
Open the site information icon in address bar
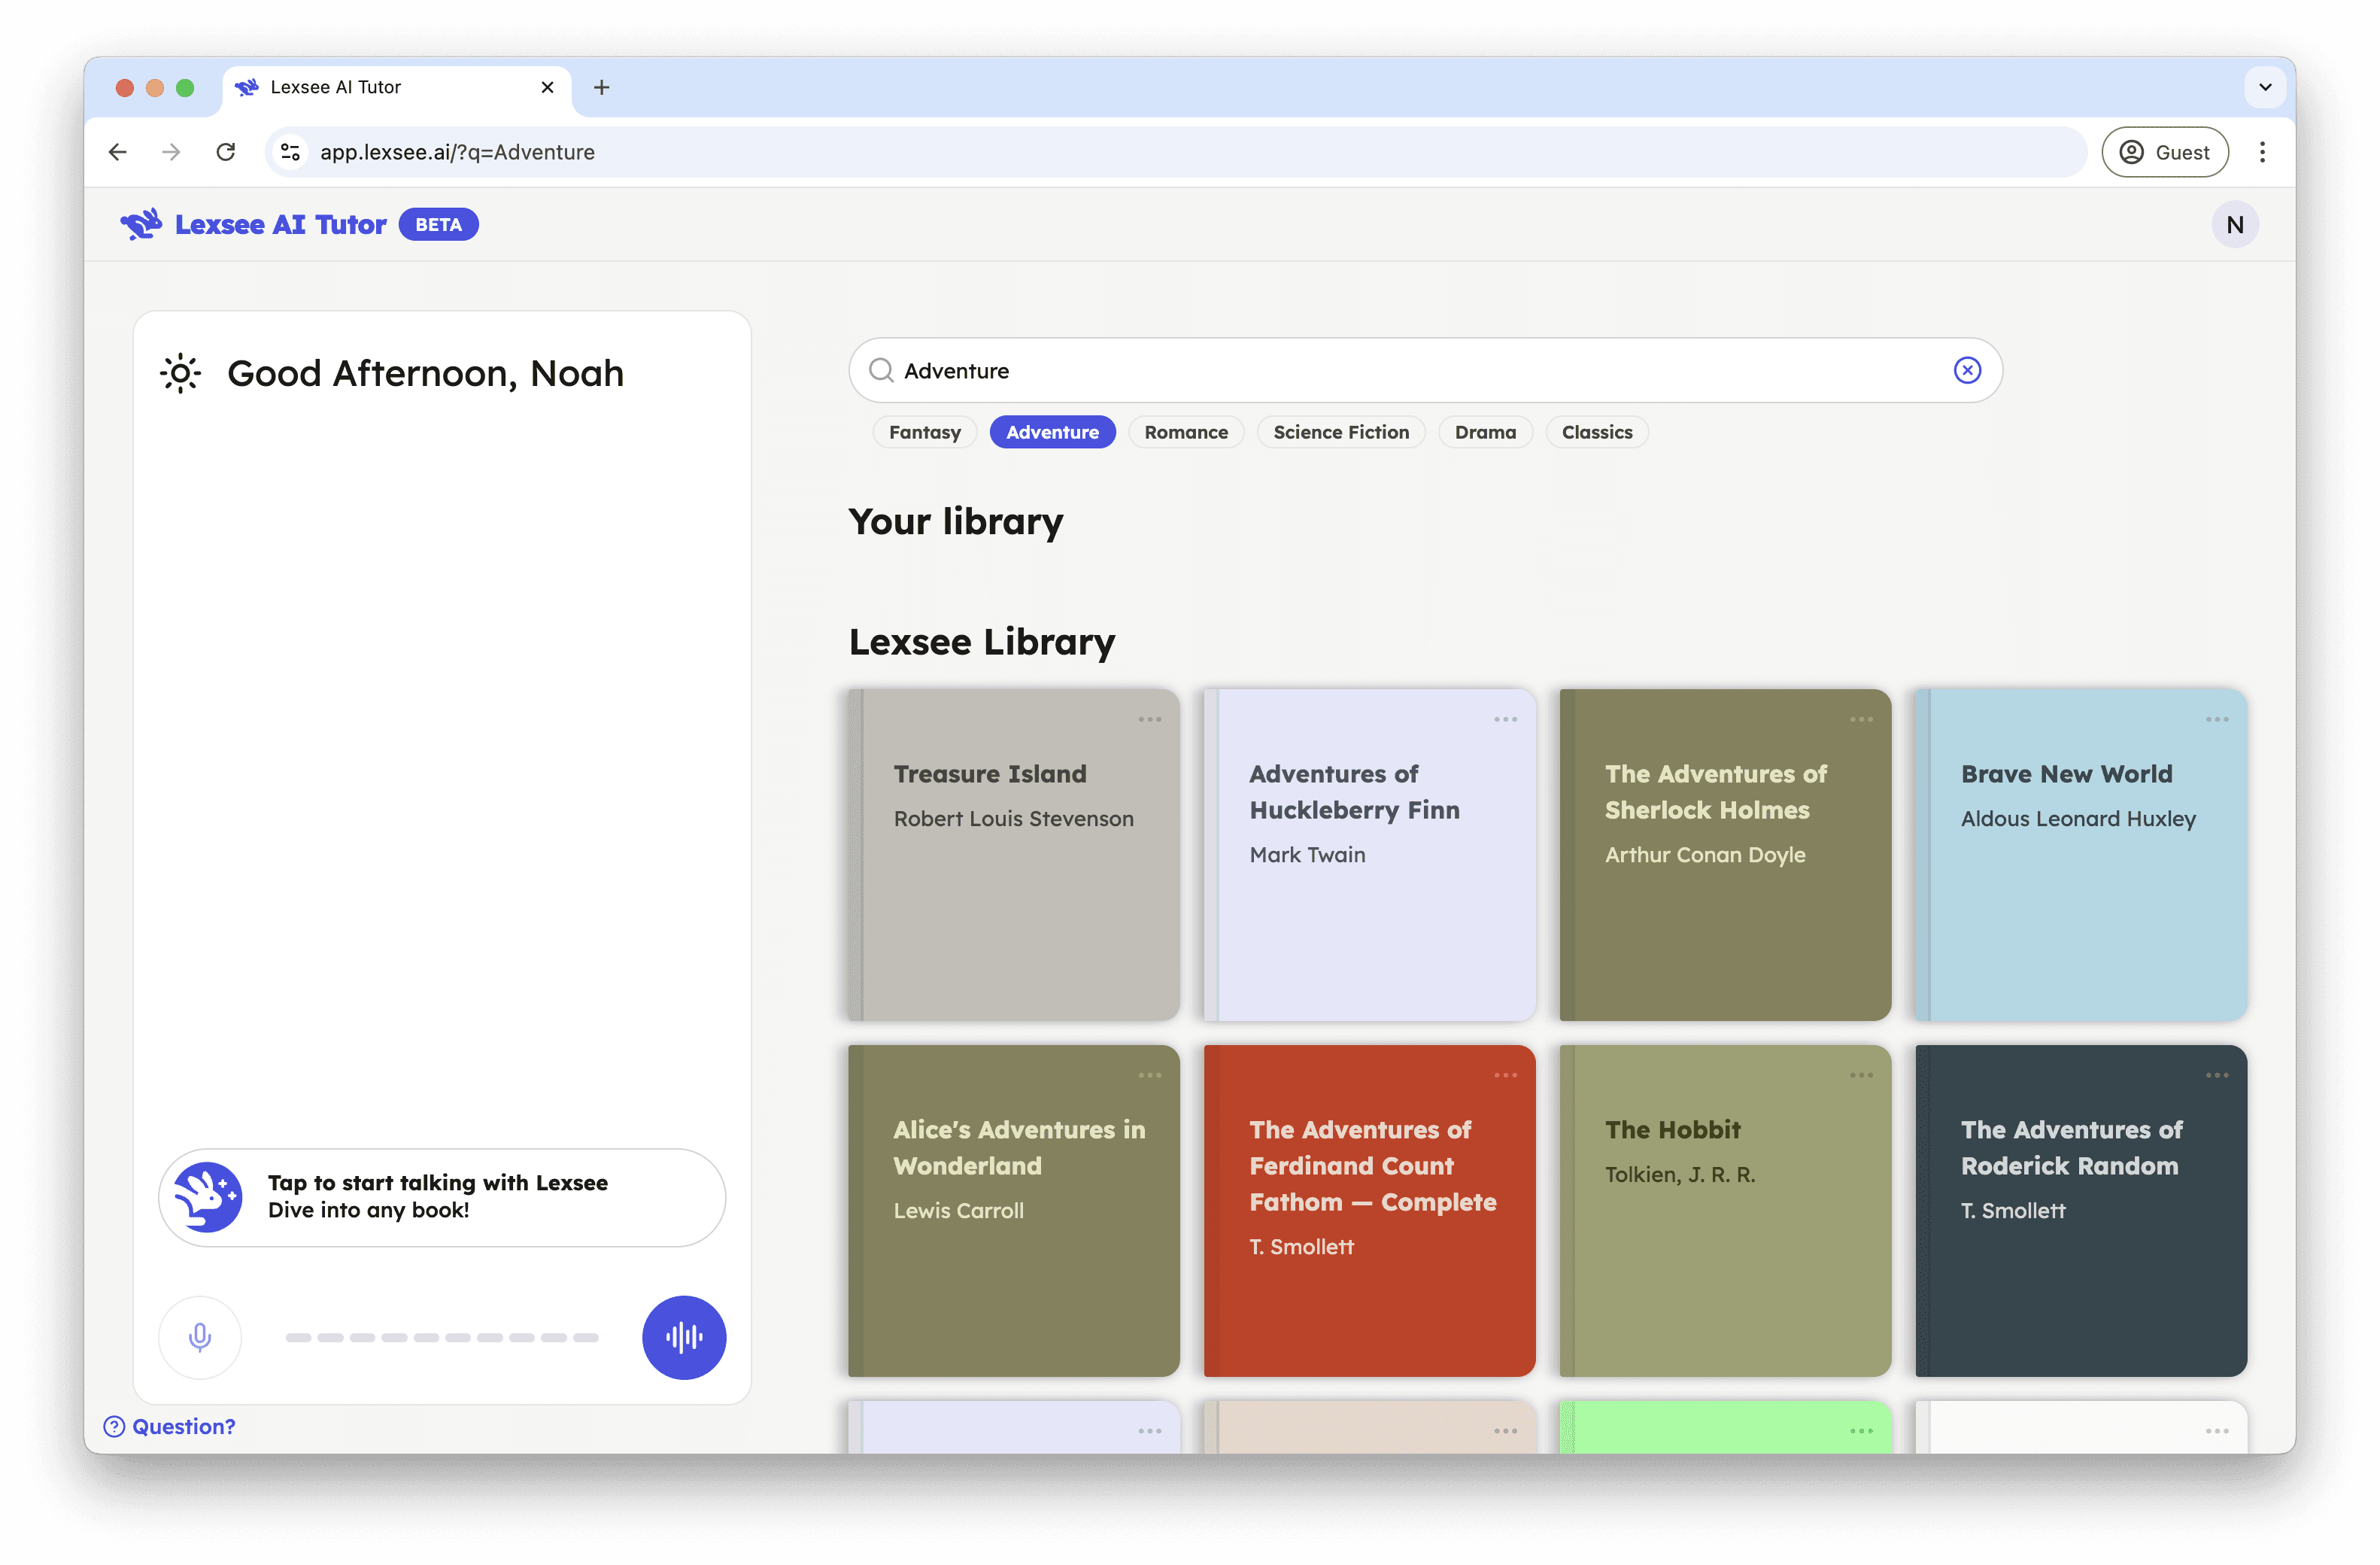point(290,152)
